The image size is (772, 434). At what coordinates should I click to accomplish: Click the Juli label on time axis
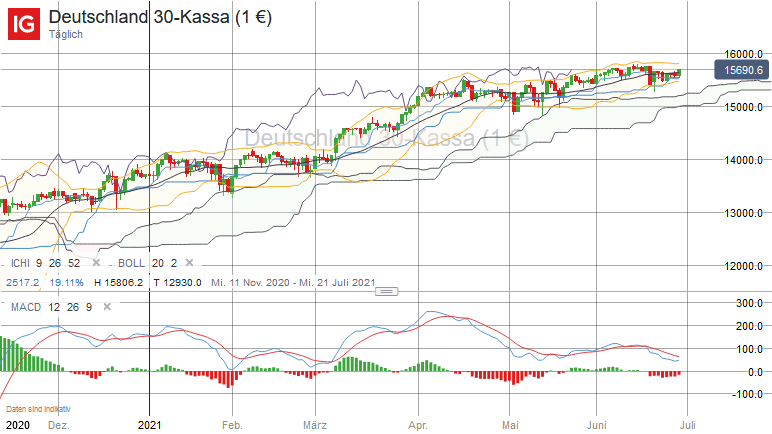688,425
